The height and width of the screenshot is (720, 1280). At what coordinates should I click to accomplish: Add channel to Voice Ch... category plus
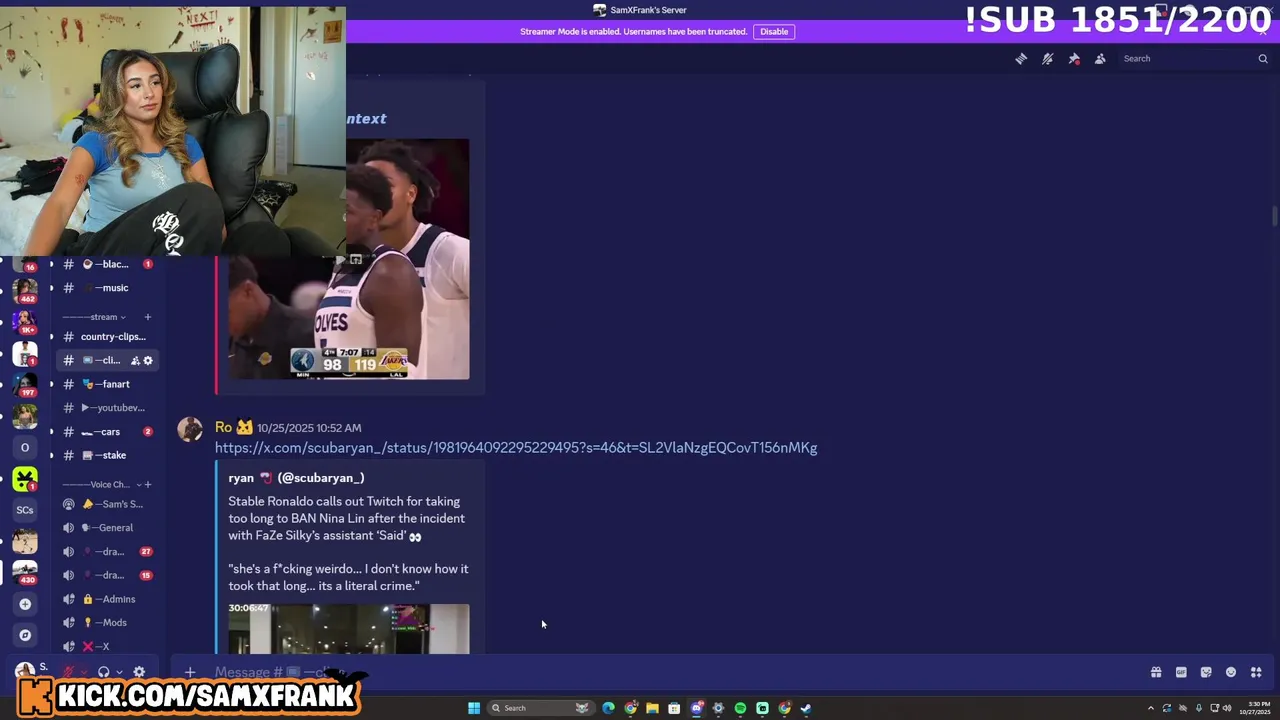tap(147, 485)
